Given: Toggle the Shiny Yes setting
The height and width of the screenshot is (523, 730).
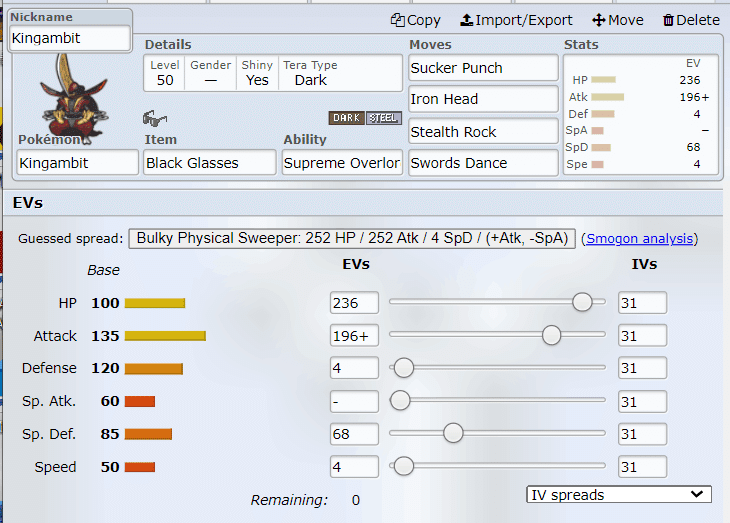Looking at the screenshot, I should point(257,73).
